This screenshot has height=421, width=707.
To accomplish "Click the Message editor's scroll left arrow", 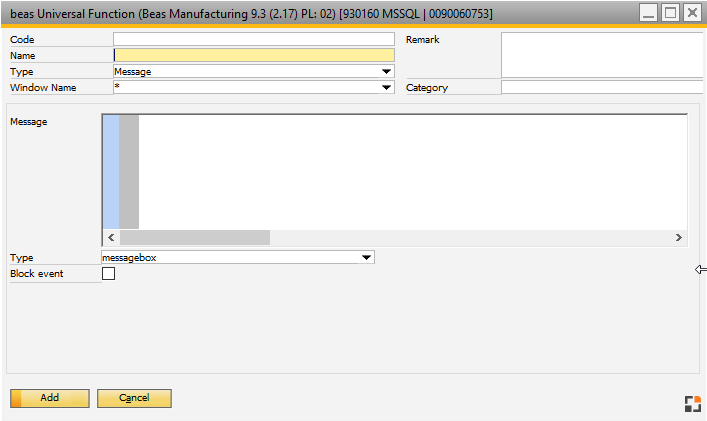I will [111, 238].
